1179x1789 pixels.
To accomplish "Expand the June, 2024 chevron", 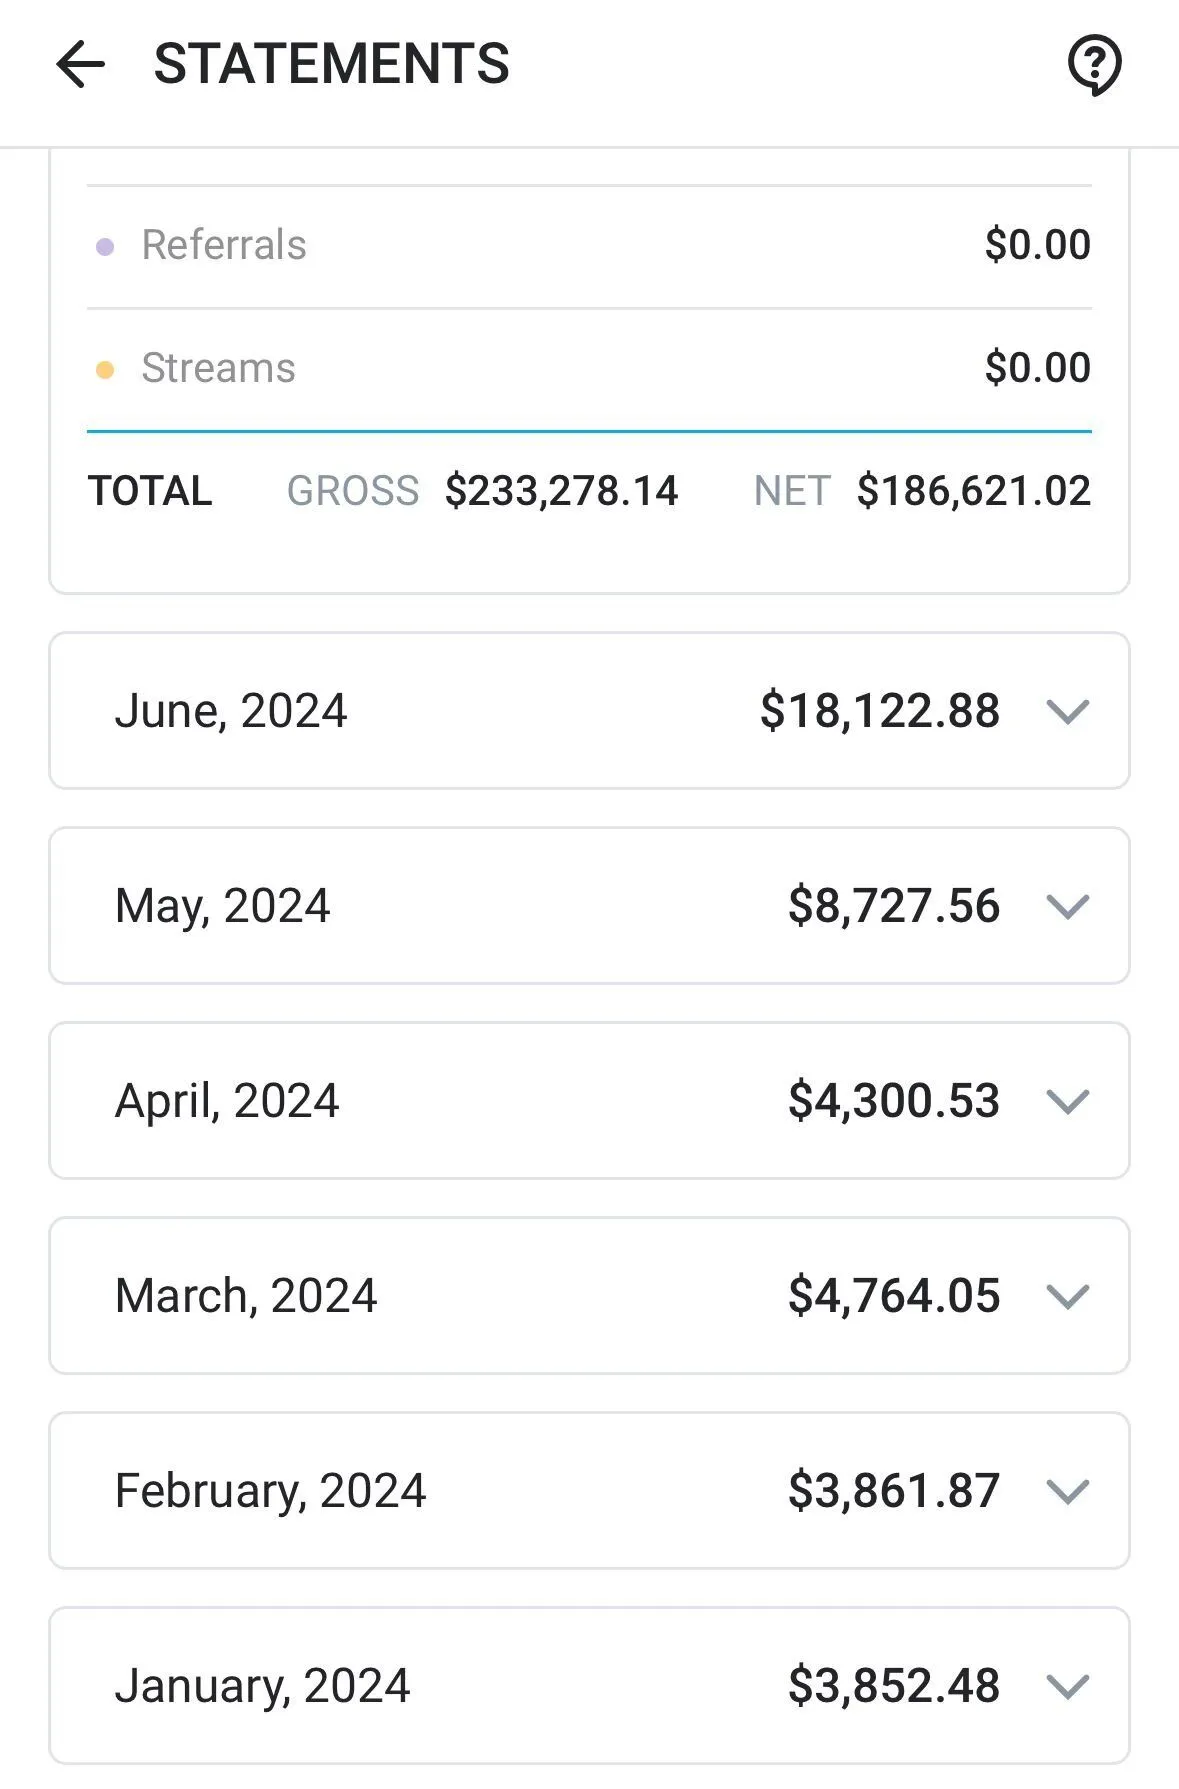I will coord(1067,712).
